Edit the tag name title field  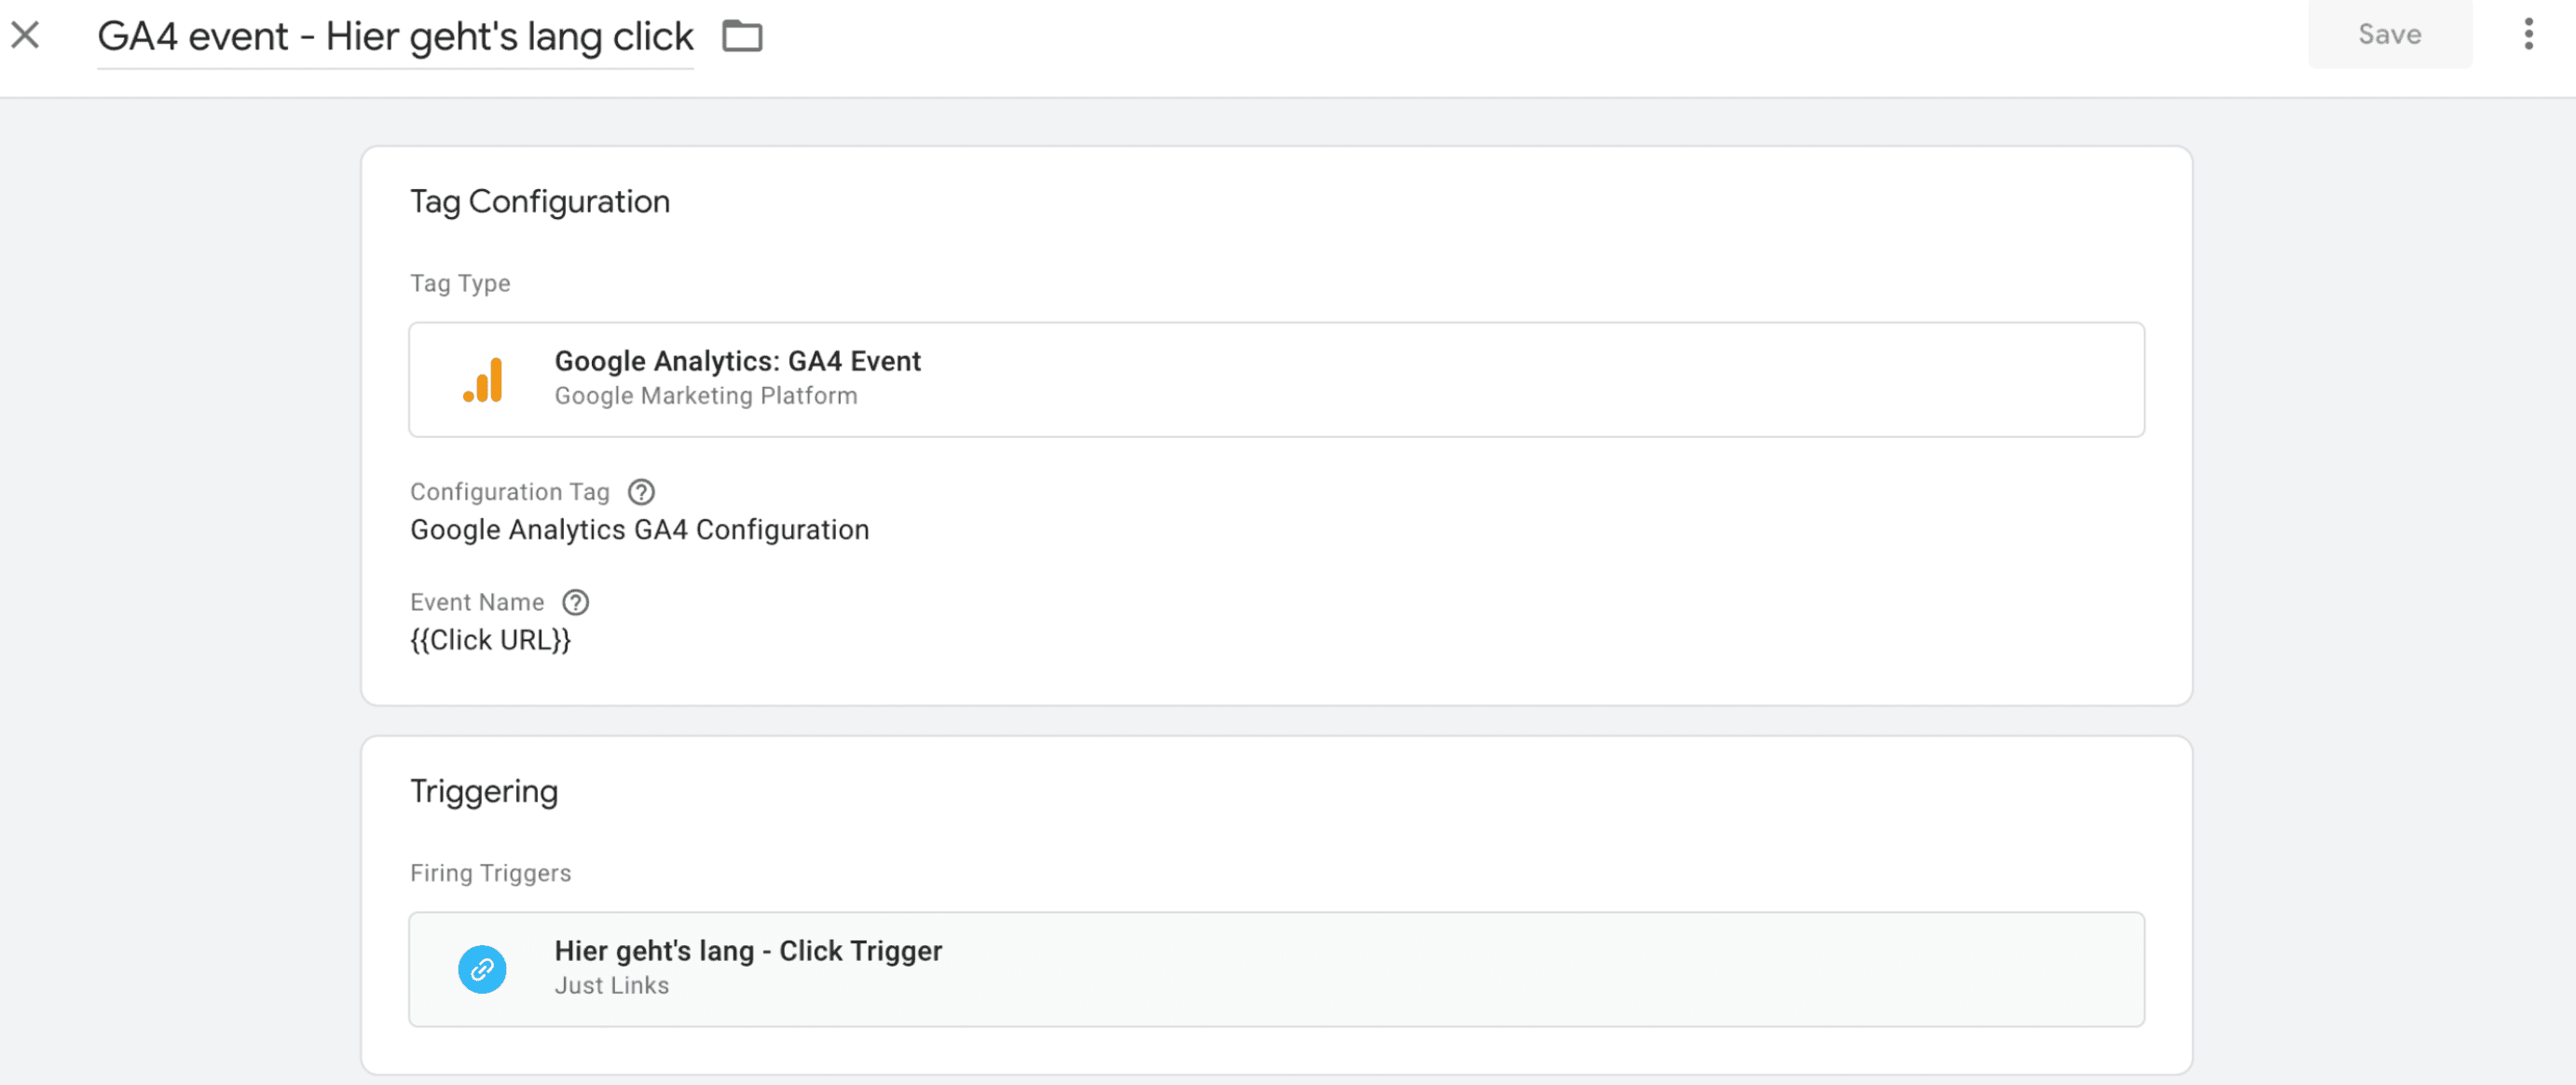[395, 37]
